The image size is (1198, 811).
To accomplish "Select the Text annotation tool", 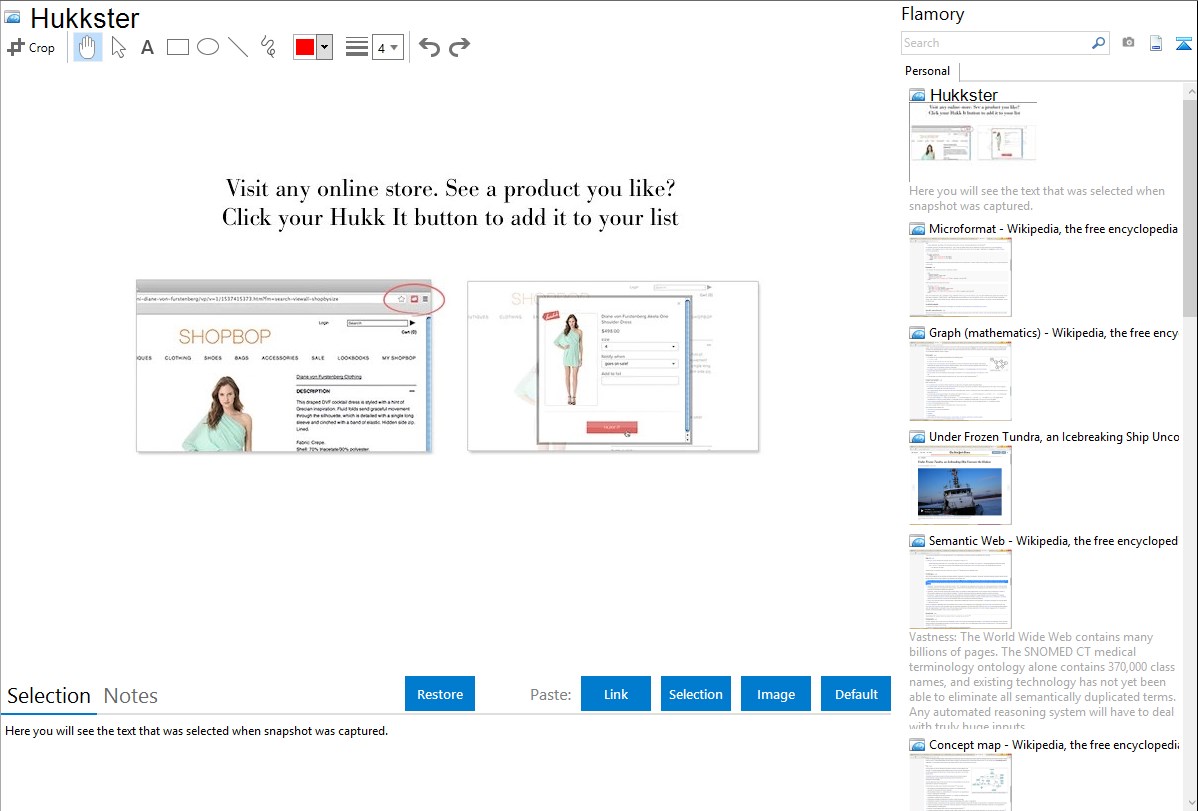I will coord(147,47).
